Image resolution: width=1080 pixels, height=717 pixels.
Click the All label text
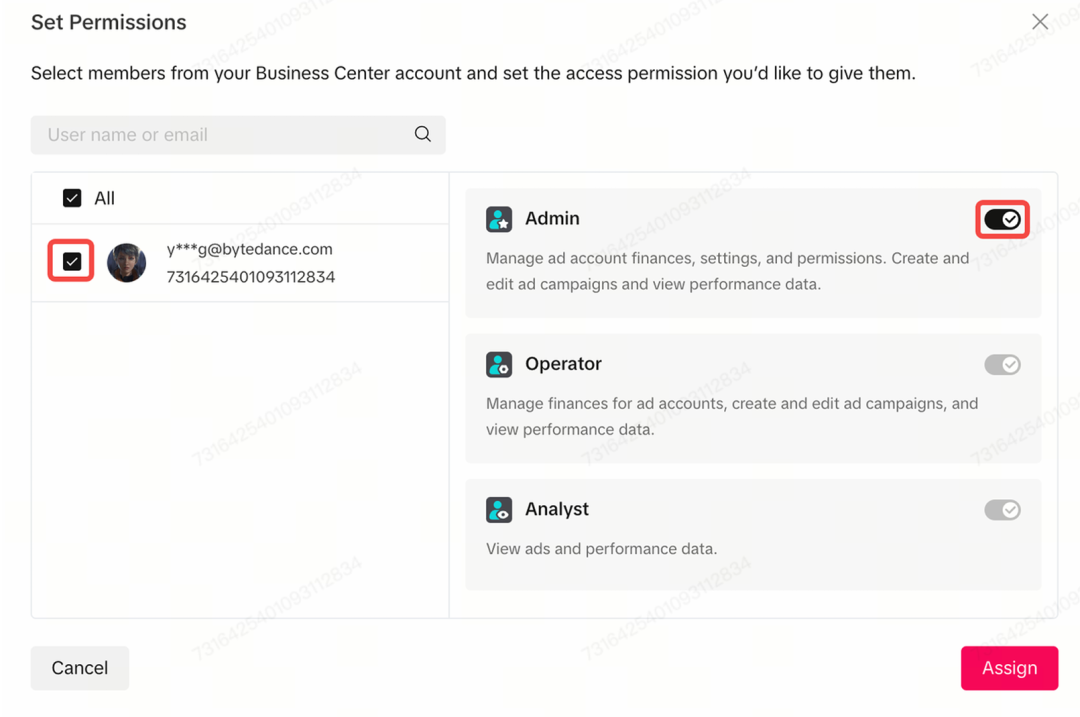click(x=104, y=198)
